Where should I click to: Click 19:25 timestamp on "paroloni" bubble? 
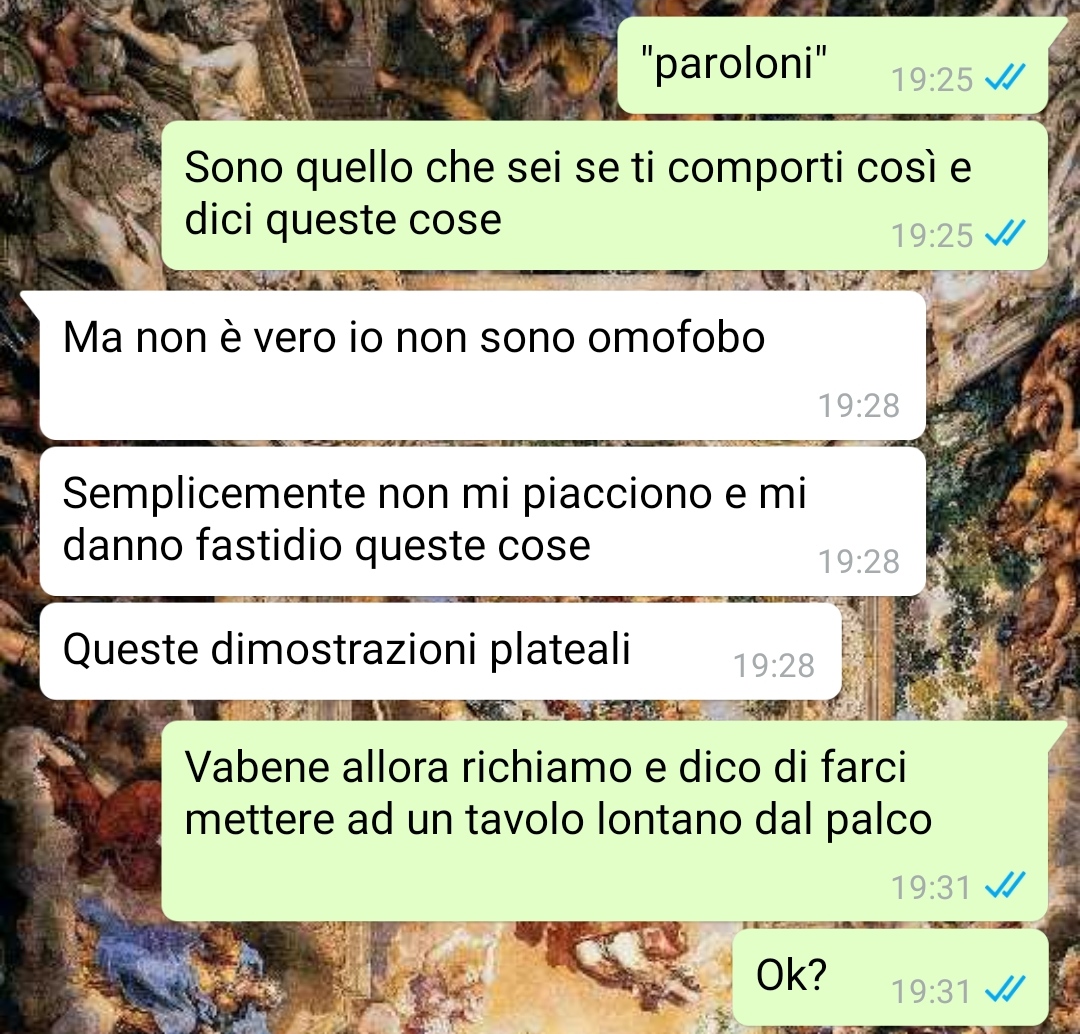[932, 80]
